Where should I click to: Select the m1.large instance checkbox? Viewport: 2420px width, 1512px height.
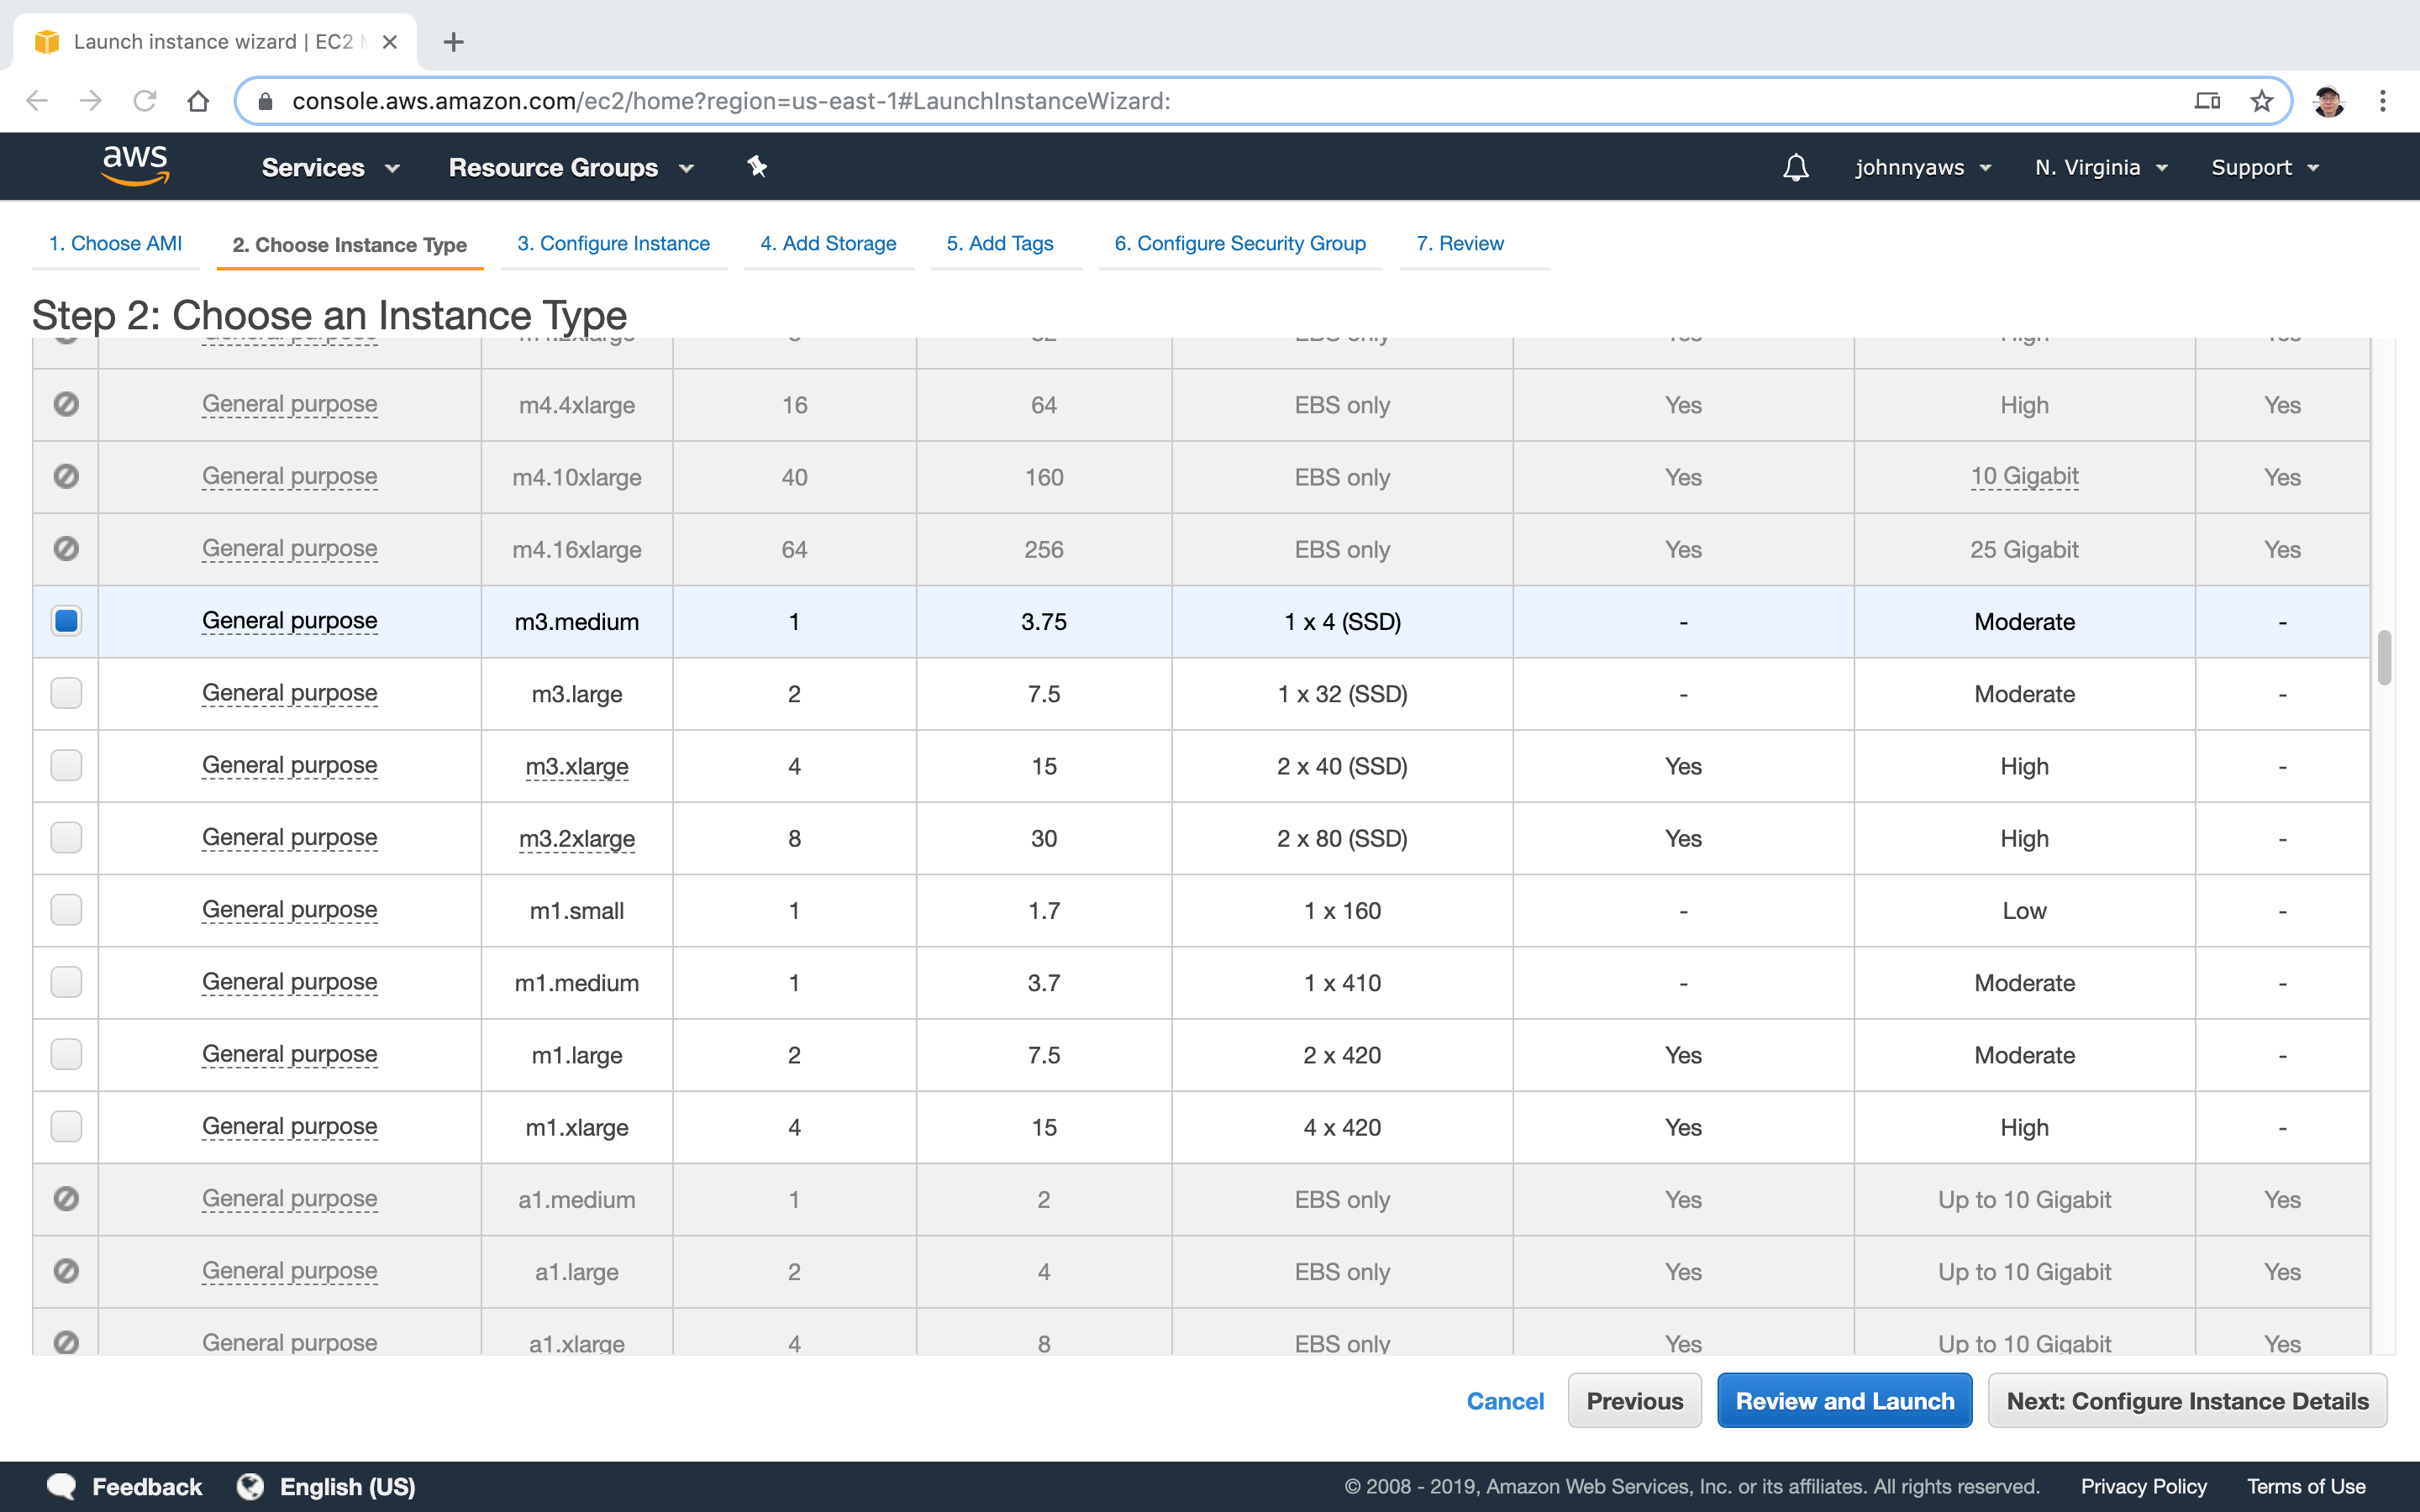click(66, 1054)
